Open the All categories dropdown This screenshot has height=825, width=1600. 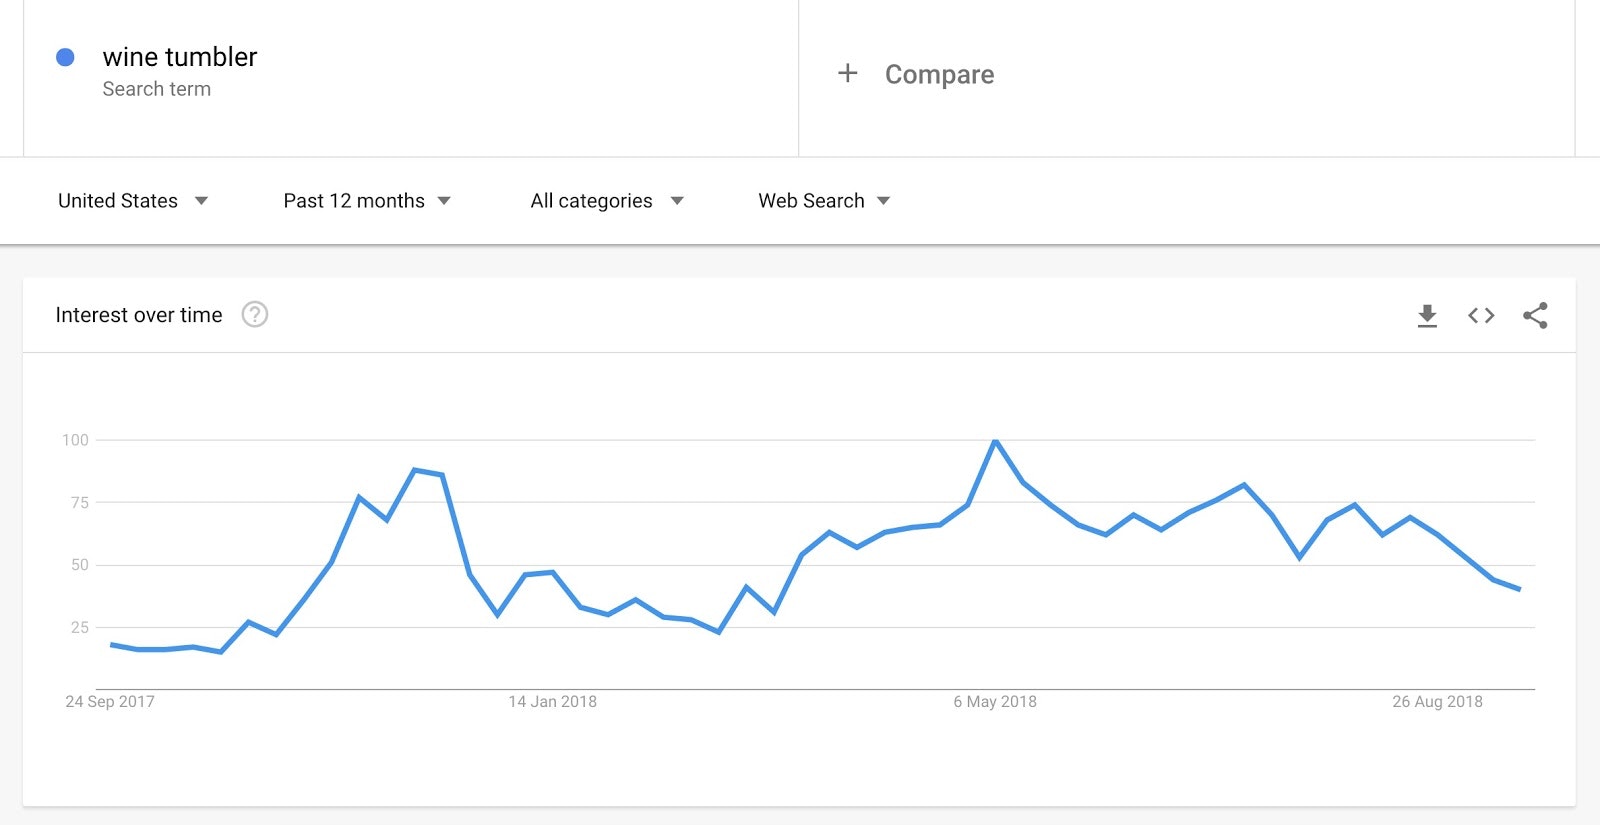point(606,201)
